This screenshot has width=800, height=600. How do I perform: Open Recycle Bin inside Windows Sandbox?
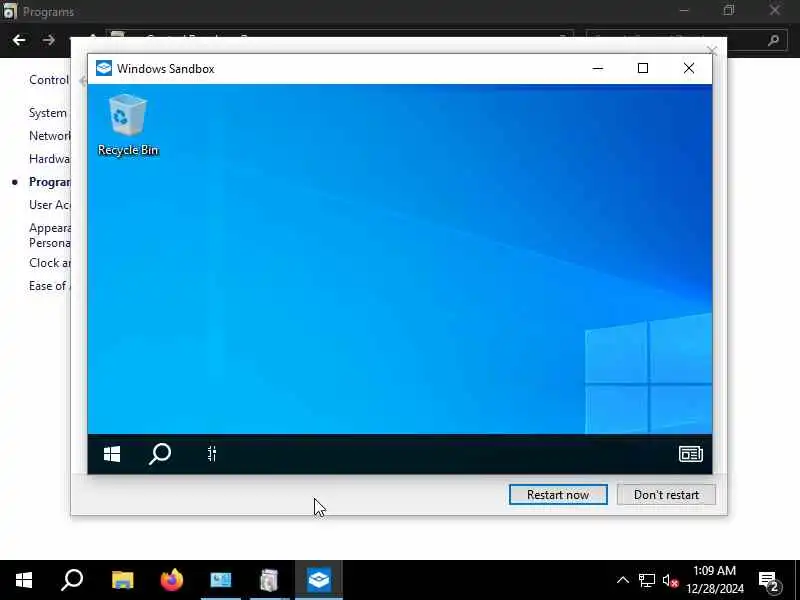(x=128, y=124)
